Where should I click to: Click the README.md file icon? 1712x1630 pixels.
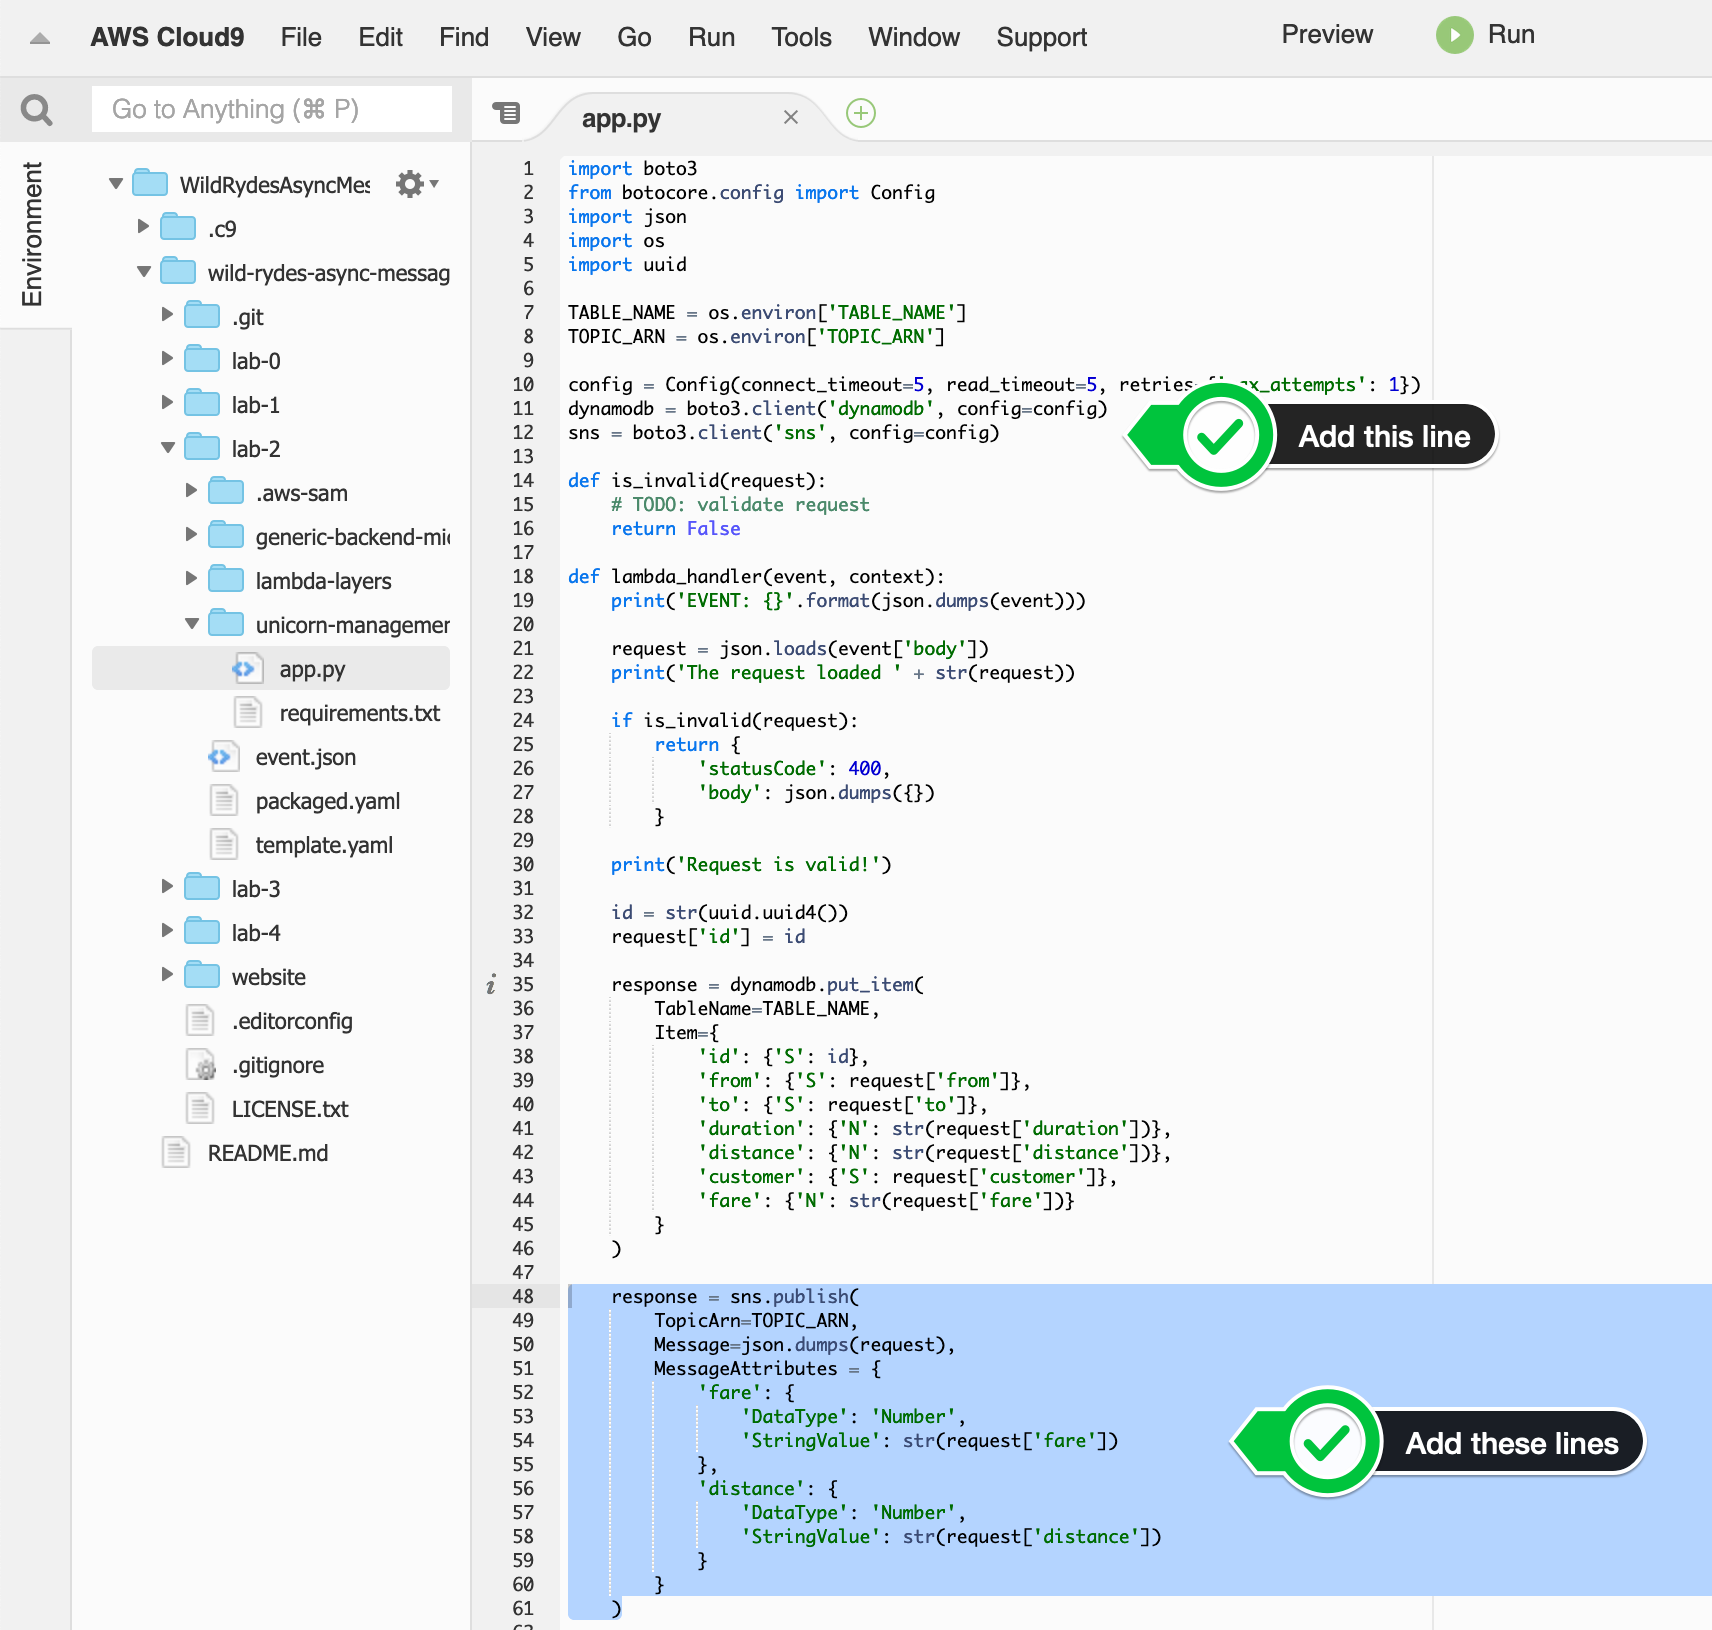(176, 1153)
